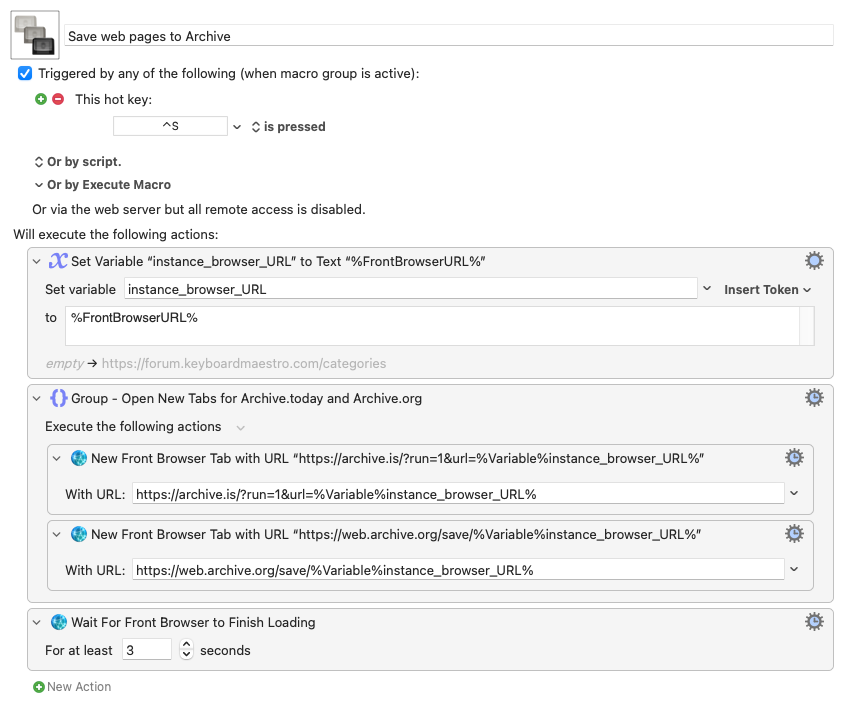
Task: Open gear menu for Set Variable action
Action: click(x=814, y=261)
